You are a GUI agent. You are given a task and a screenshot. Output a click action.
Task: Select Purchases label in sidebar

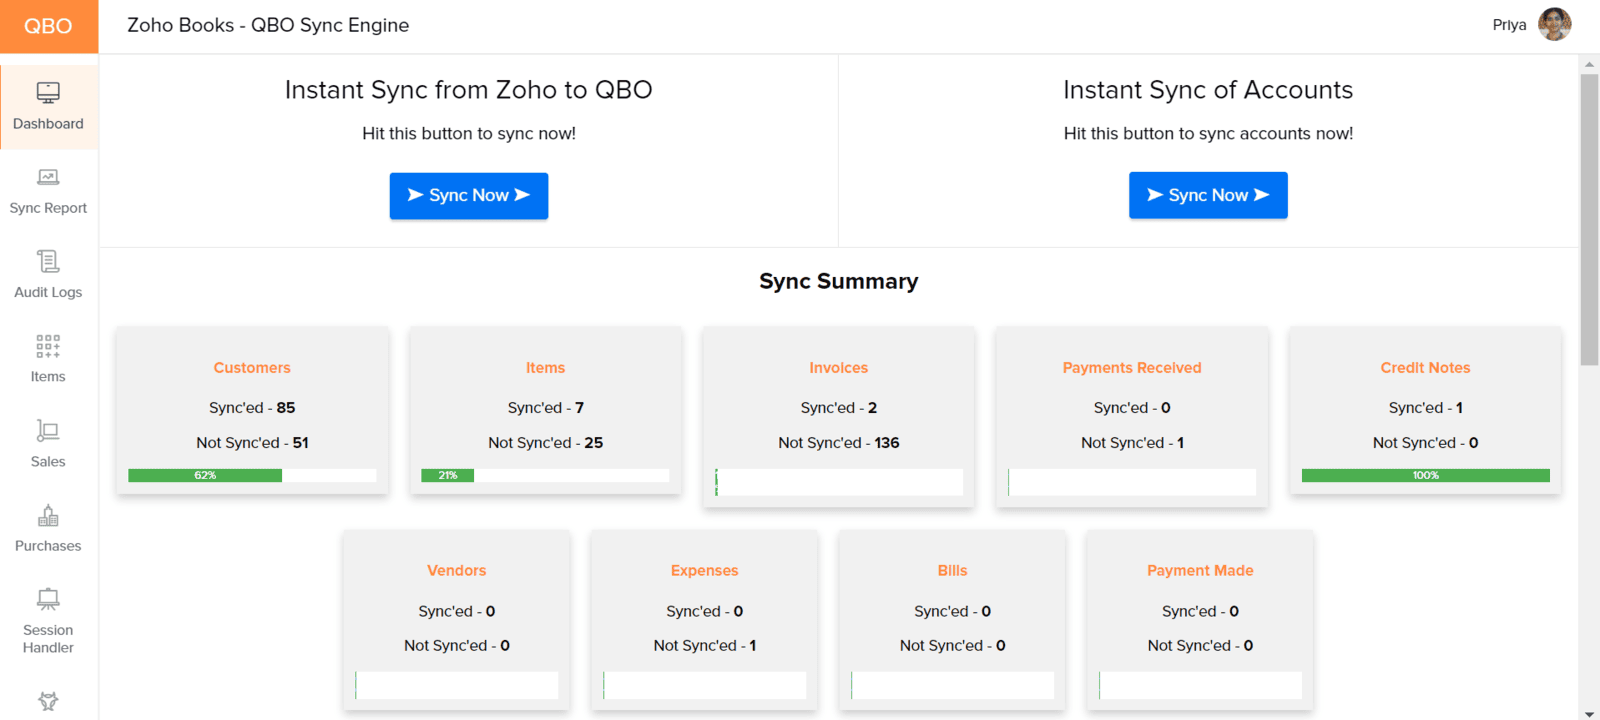[x=48, y=546]
